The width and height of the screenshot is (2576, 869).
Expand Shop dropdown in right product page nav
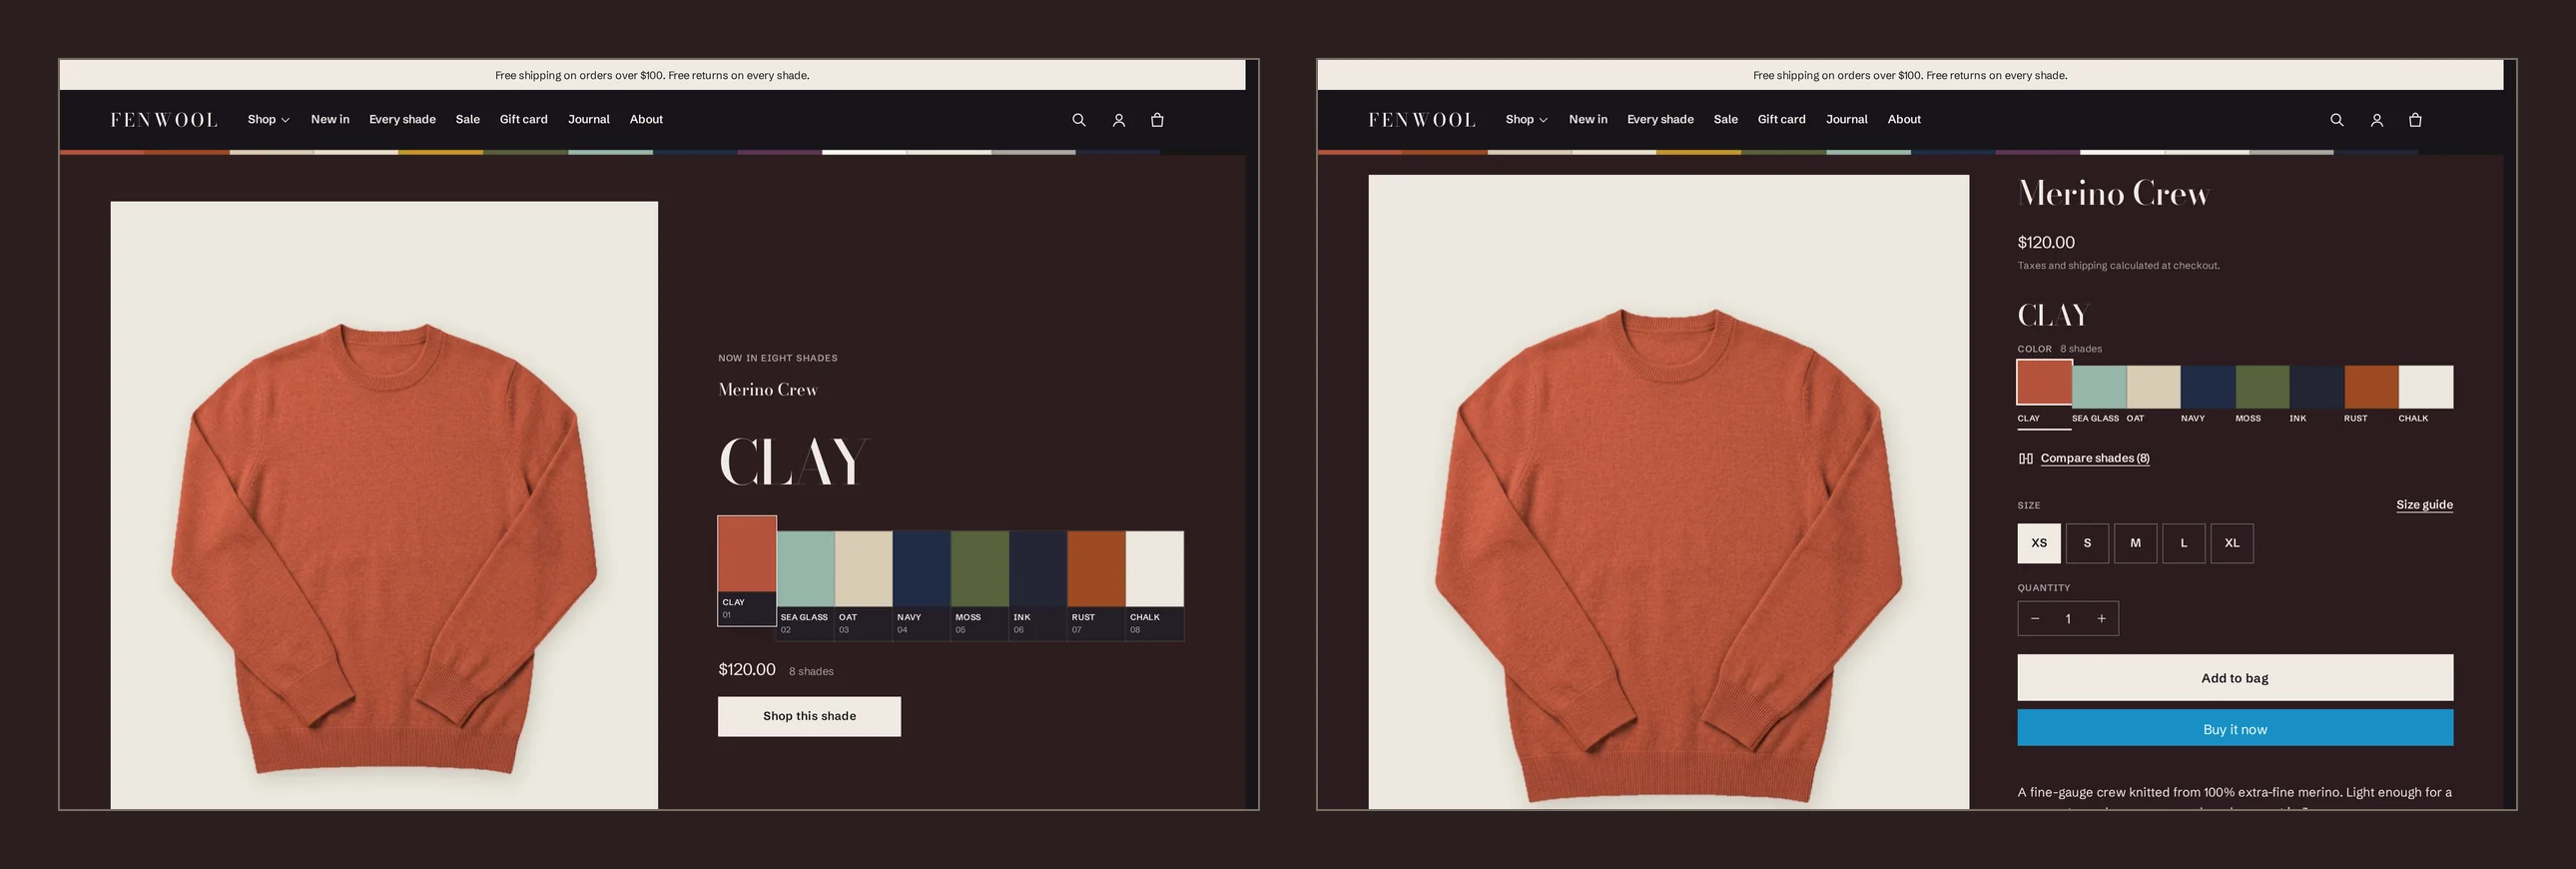pyautogui.click(x=1526, y=119)
